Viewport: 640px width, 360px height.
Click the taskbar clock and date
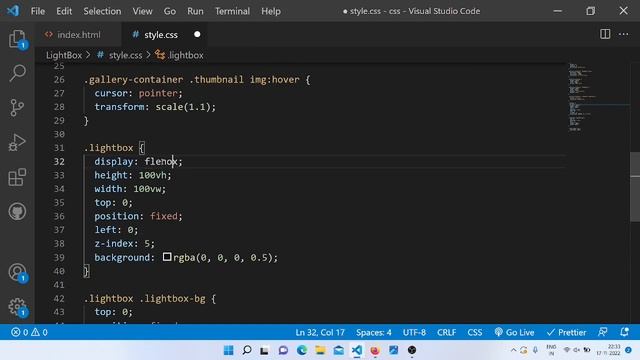(x=609, y=350)
